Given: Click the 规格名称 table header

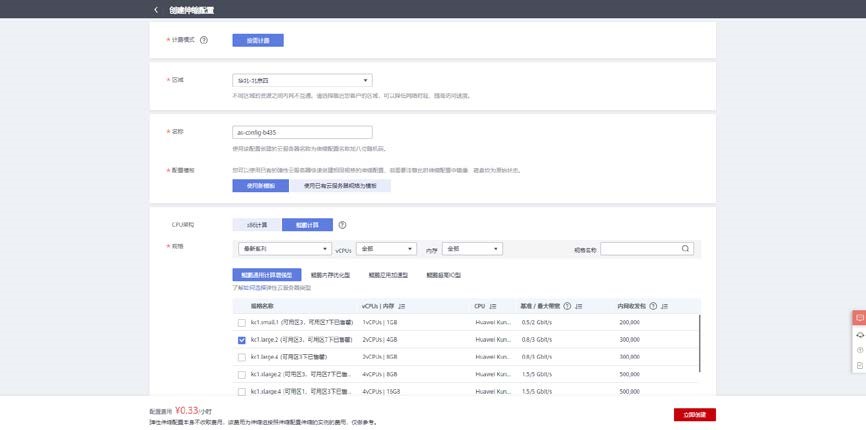Looking at the screenshot, I should [x=262, y=306].
